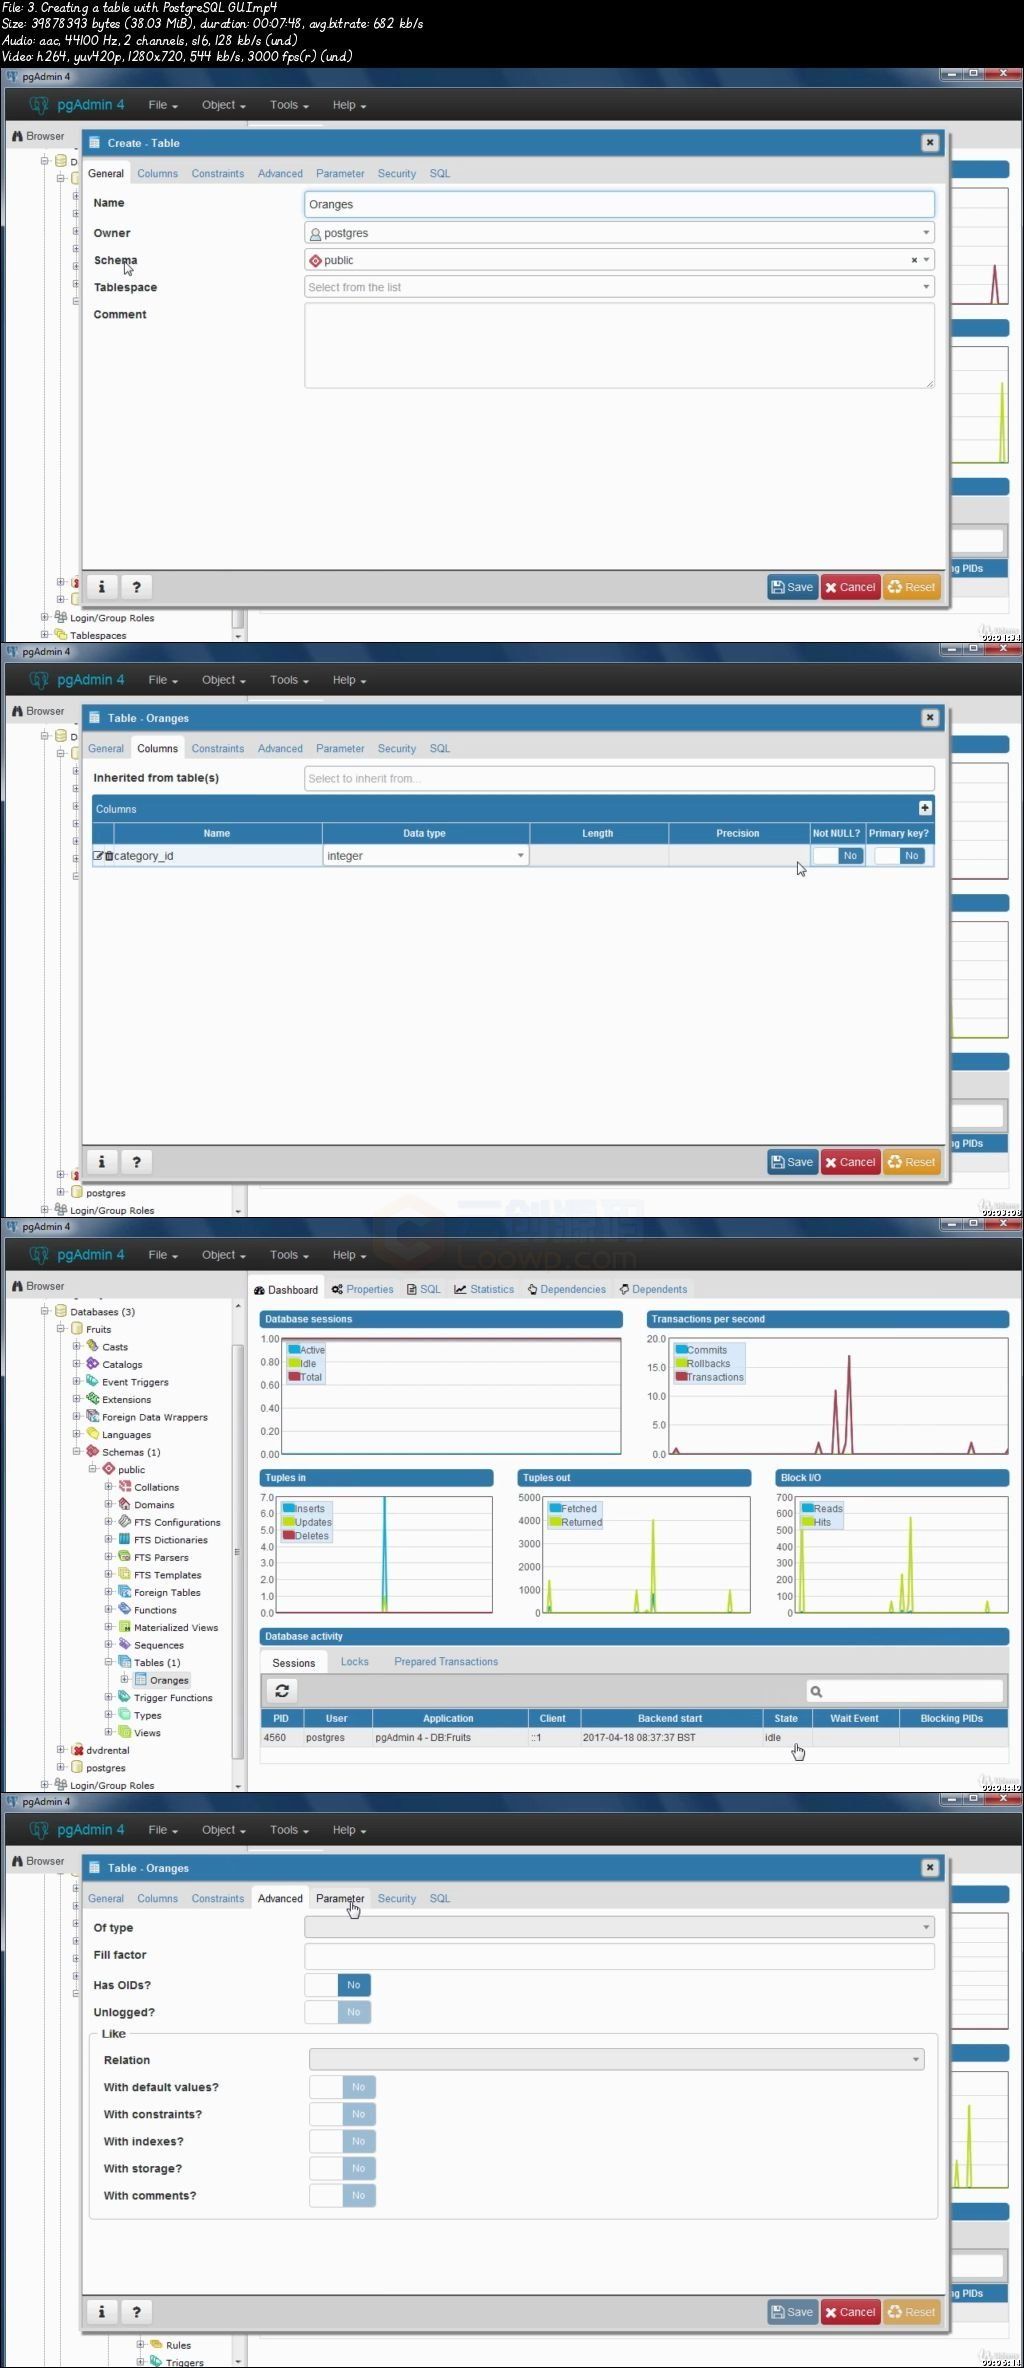Select the dvdrental database node
The height and width of the screenshot is (2368, 1024).
point(108,1750)
